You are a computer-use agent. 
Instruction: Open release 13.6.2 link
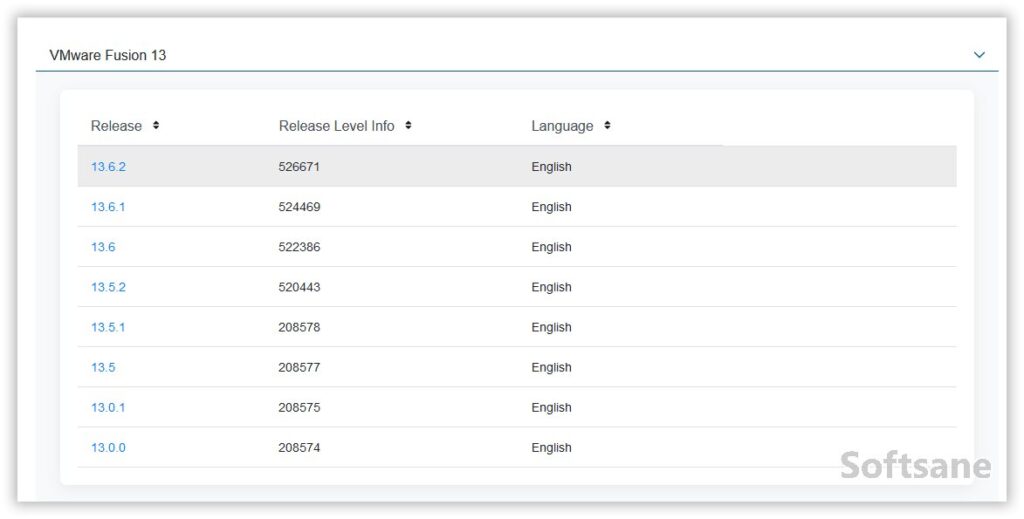coord(108,166)
